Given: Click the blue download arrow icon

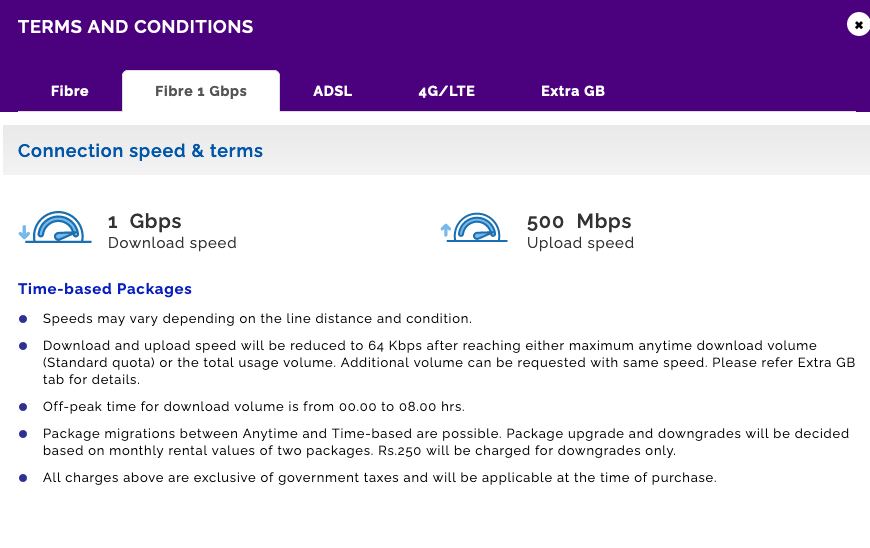Looking at the screenshot, I should [x=24, y=232].
